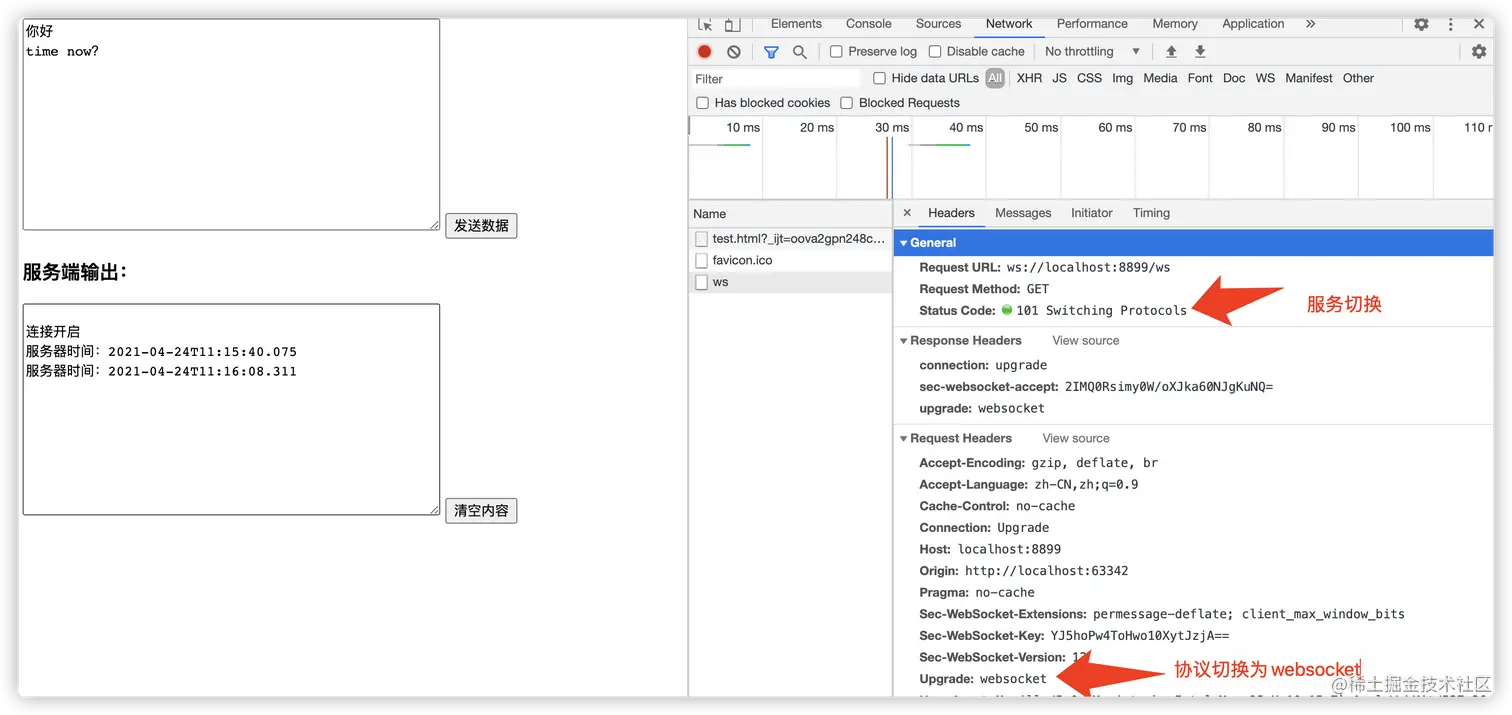Open network search magnifier icon
This screenshot has height=715, width=1512.
pos(800,52)
